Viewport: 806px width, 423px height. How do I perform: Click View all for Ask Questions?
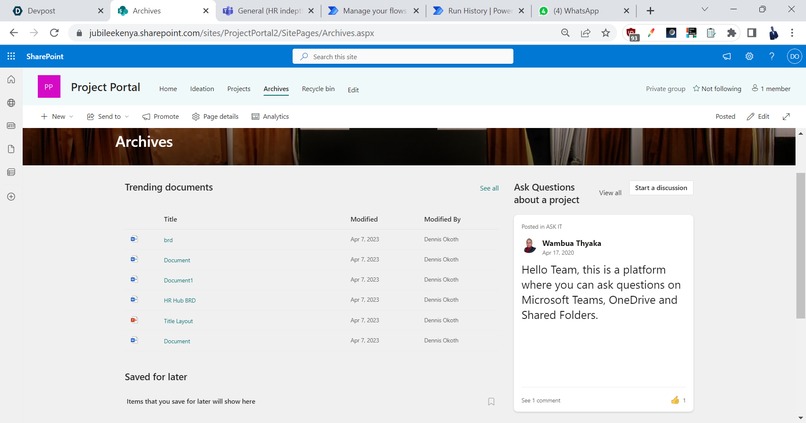point(610,193)
